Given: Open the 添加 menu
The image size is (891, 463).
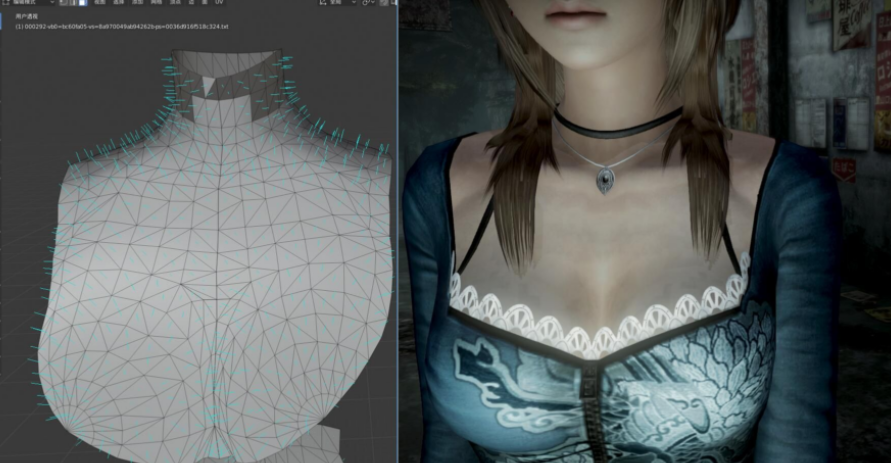Looking at the screenshot, I should 138,2.
